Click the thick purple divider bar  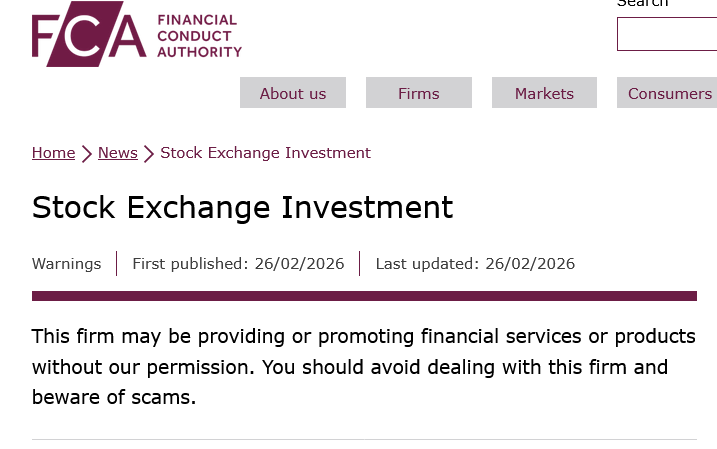(x=364, y=296)
